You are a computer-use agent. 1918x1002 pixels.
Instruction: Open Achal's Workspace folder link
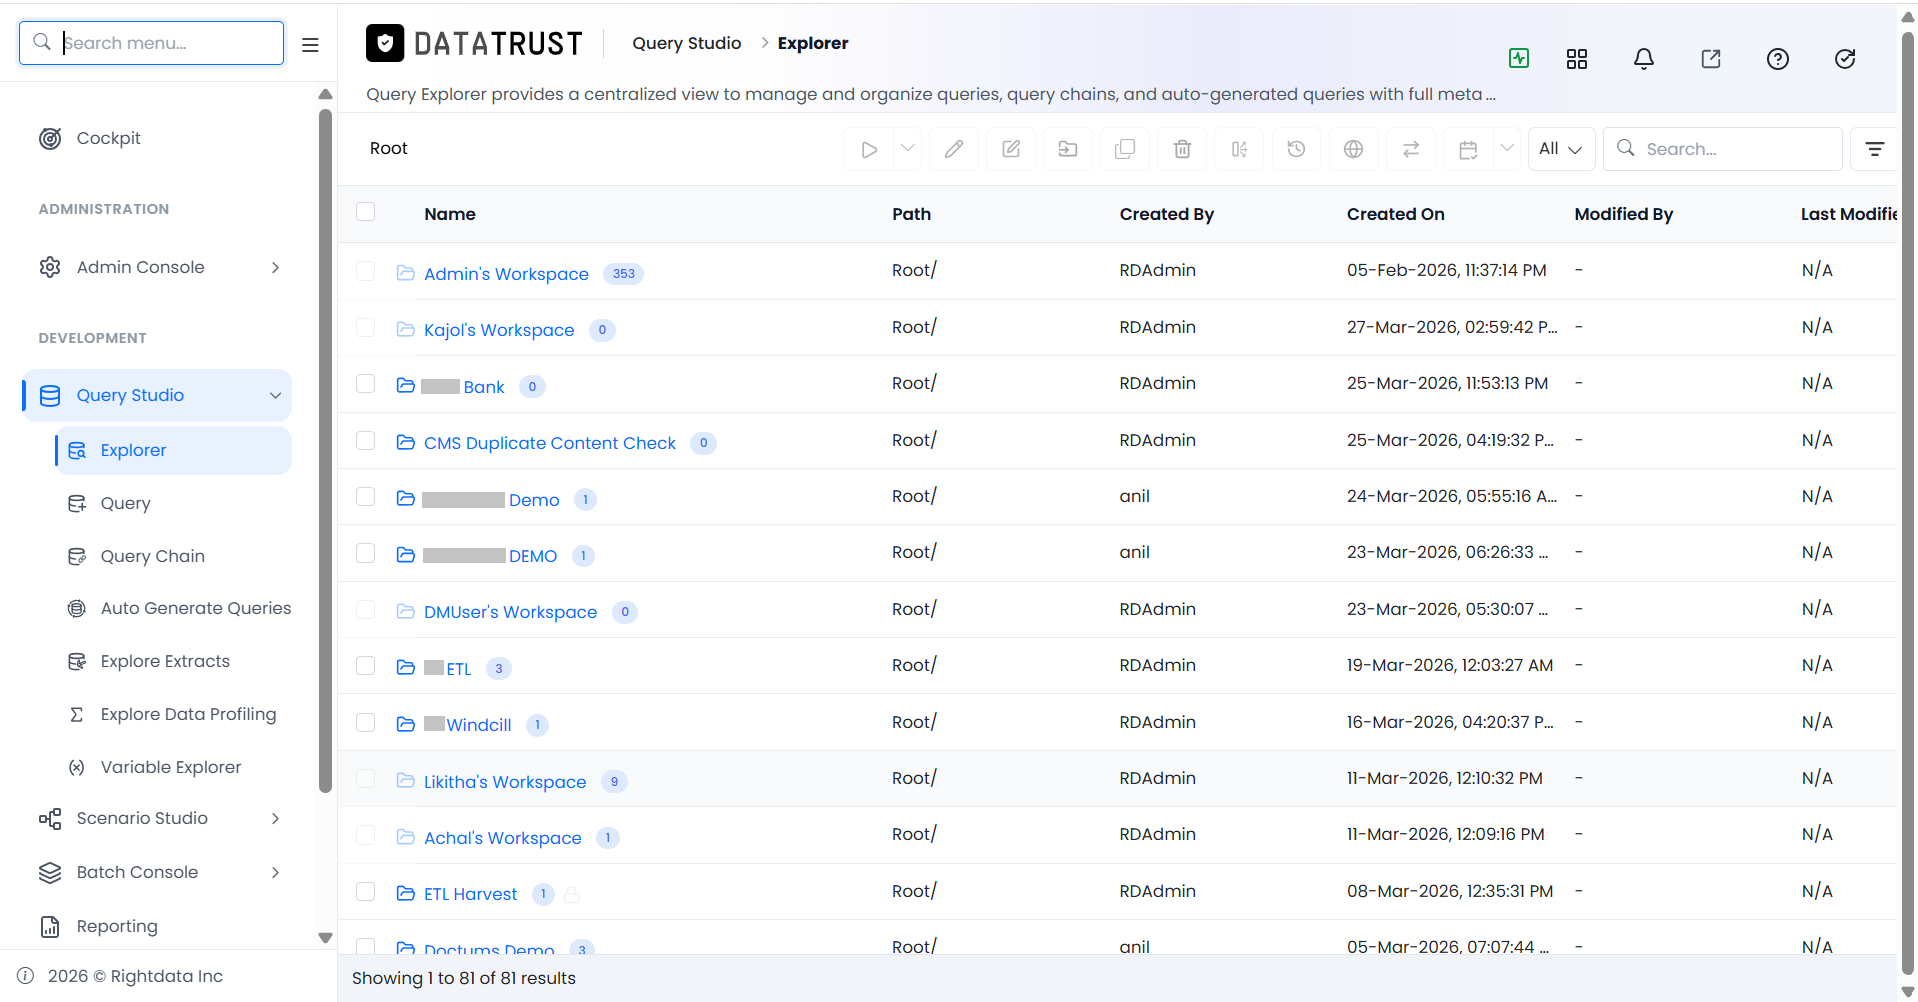coord(502,838)
